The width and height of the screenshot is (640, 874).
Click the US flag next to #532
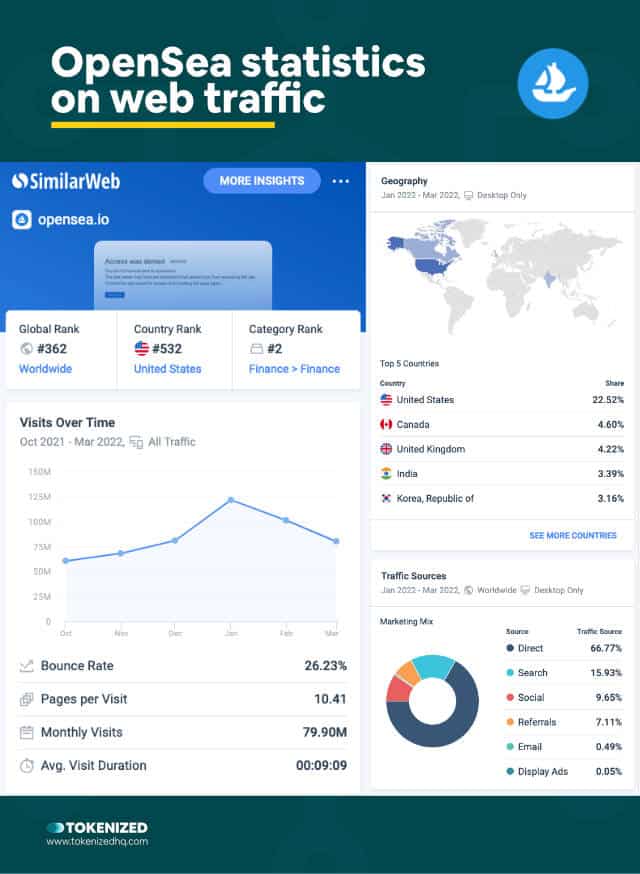pos(142,348)
